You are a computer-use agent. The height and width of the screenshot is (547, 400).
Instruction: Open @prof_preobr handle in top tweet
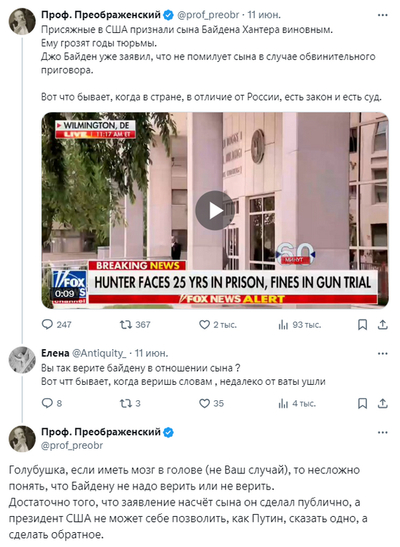[208, 15]
